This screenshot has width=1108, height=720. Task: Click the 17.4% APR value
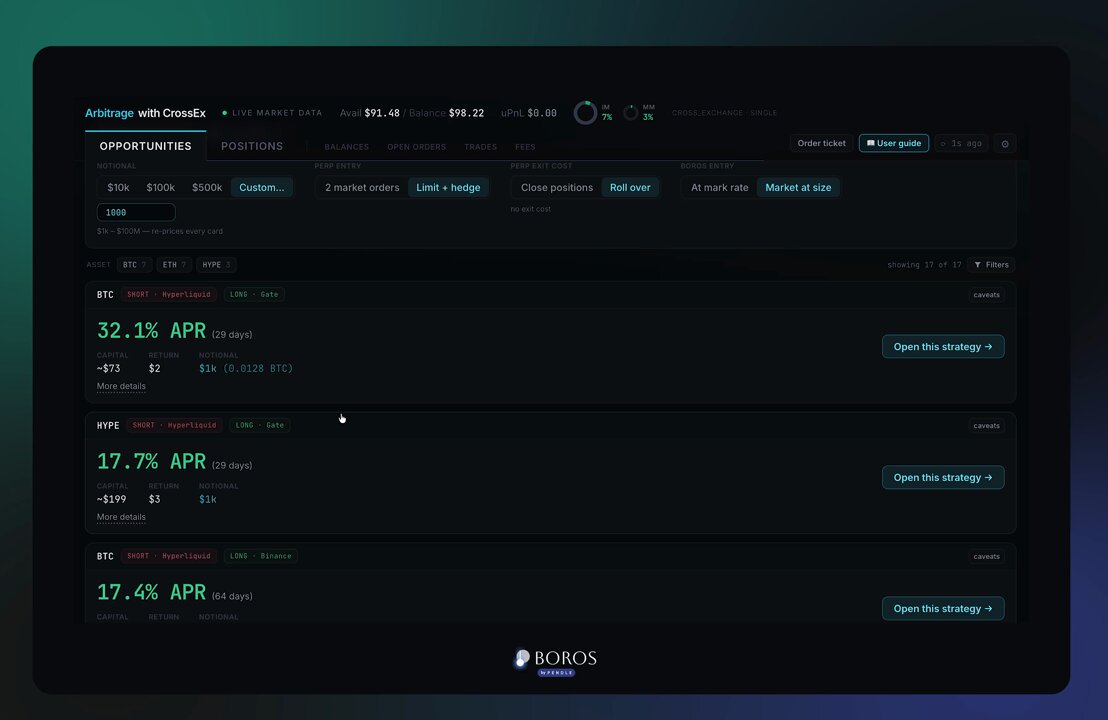151,592
